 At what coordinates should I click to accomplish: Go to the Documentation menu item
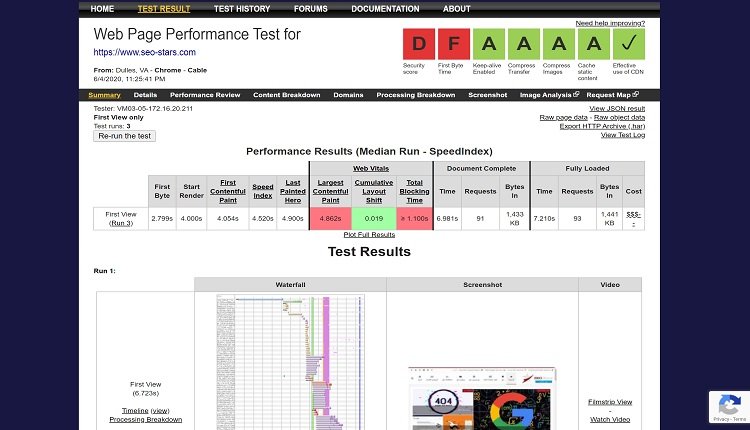pos(385,9)
